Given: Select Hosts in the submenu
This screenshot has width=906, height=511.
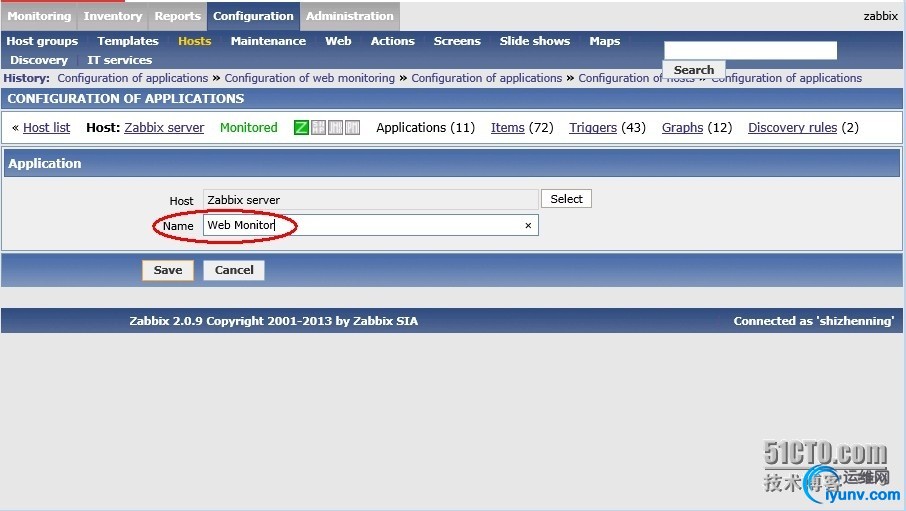Looking at the screenshot, I should click(x=195, y=41).
